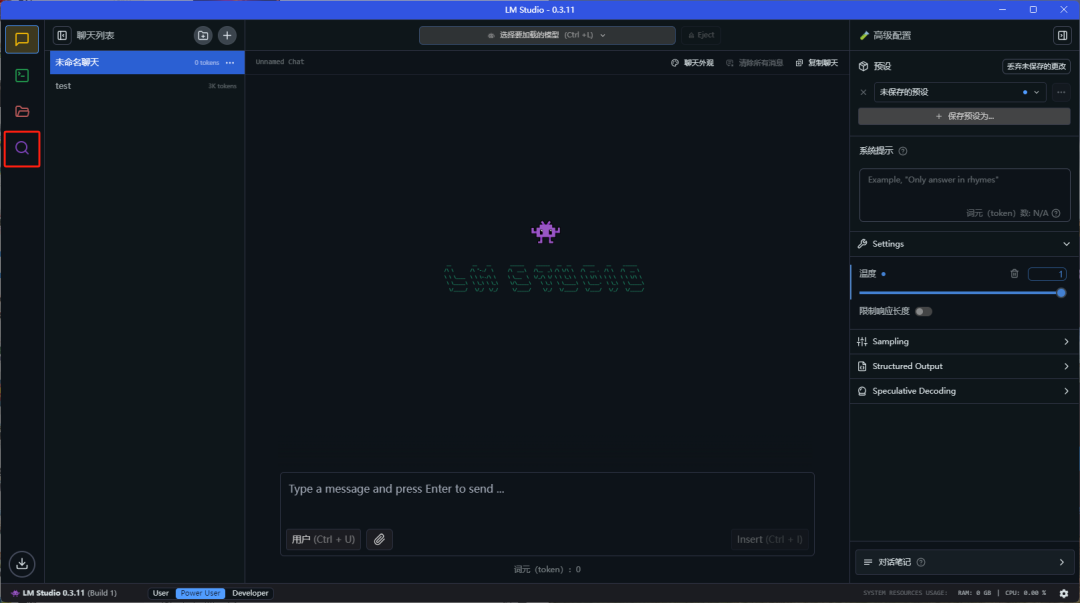
Task: Expand the Sampling section
Action: [x=964, y=341]
